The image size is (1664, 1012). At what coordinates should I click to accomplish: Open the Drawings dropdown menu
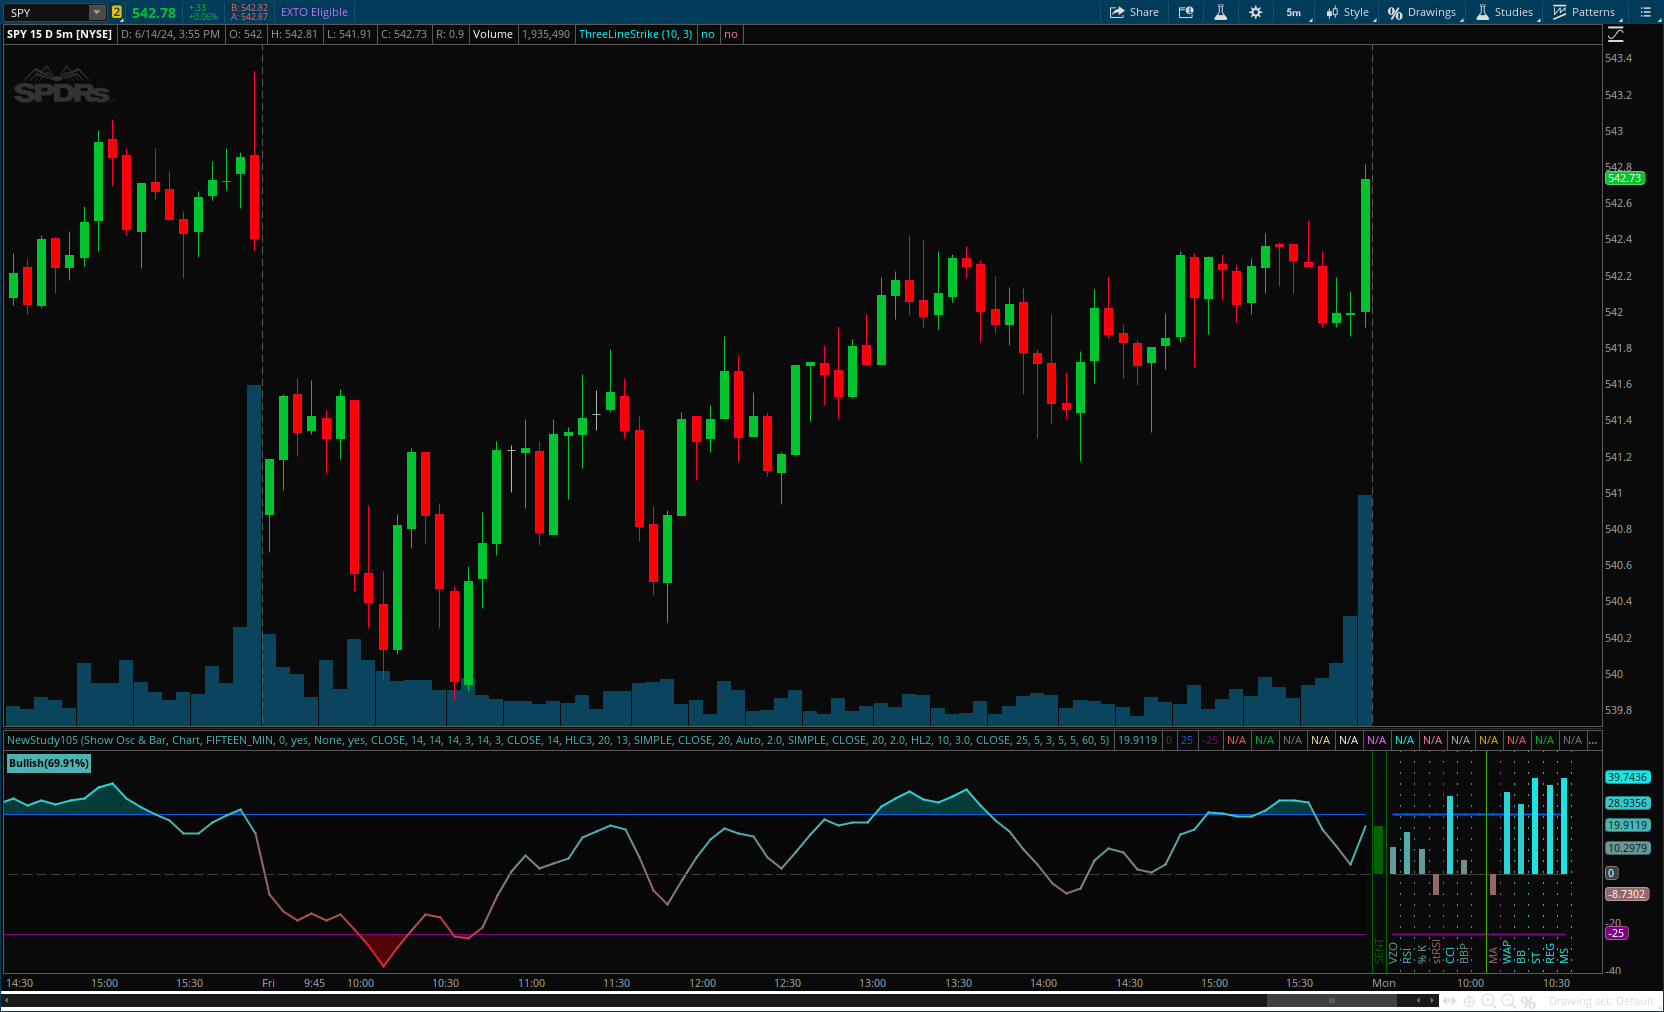(1423, 12)
